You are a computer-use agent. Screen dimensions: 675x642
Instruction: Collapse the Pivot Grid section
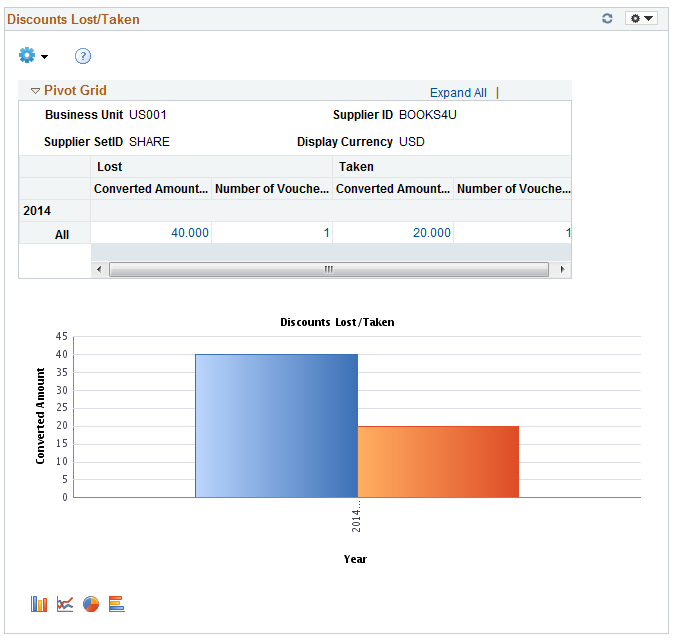tap(35, 91)
